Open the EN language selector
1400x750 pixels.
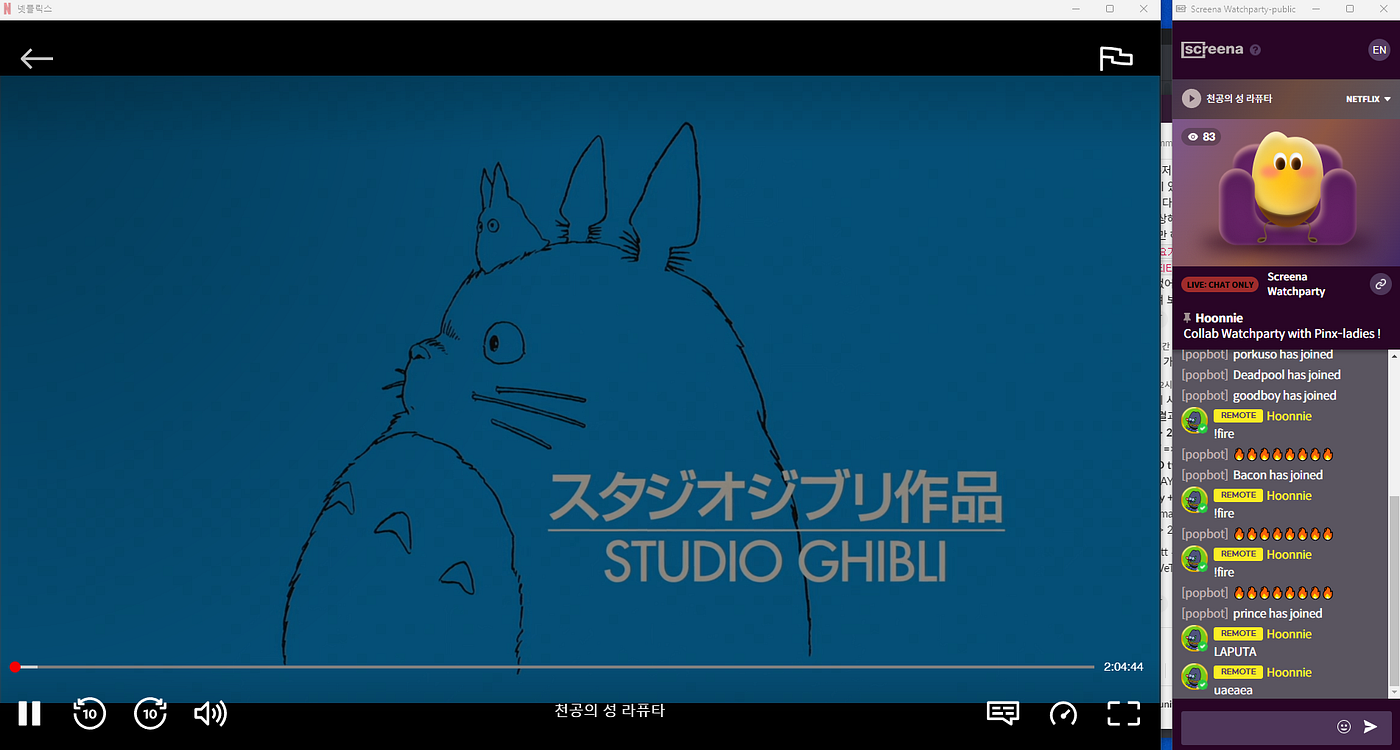tap(1379, 50)
